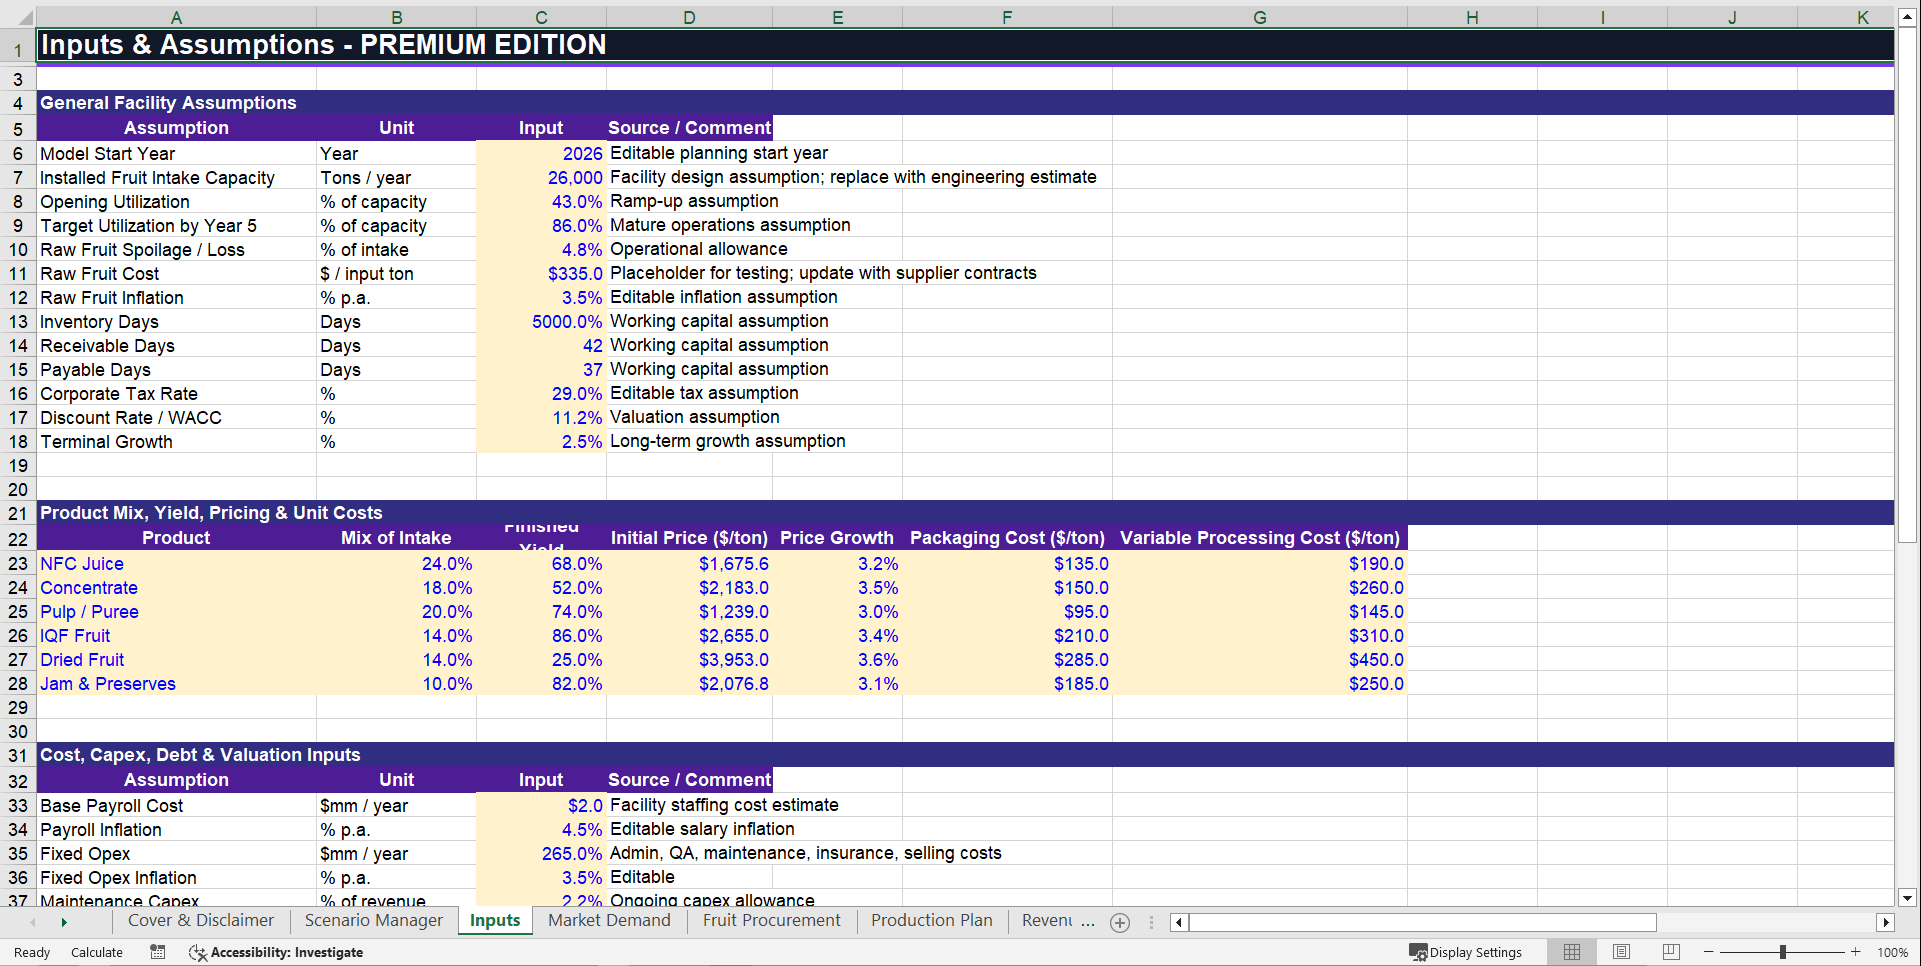Select Opening Utilization value 43.0%
This screenshot has width=1921, height=966.
point(541,201)
